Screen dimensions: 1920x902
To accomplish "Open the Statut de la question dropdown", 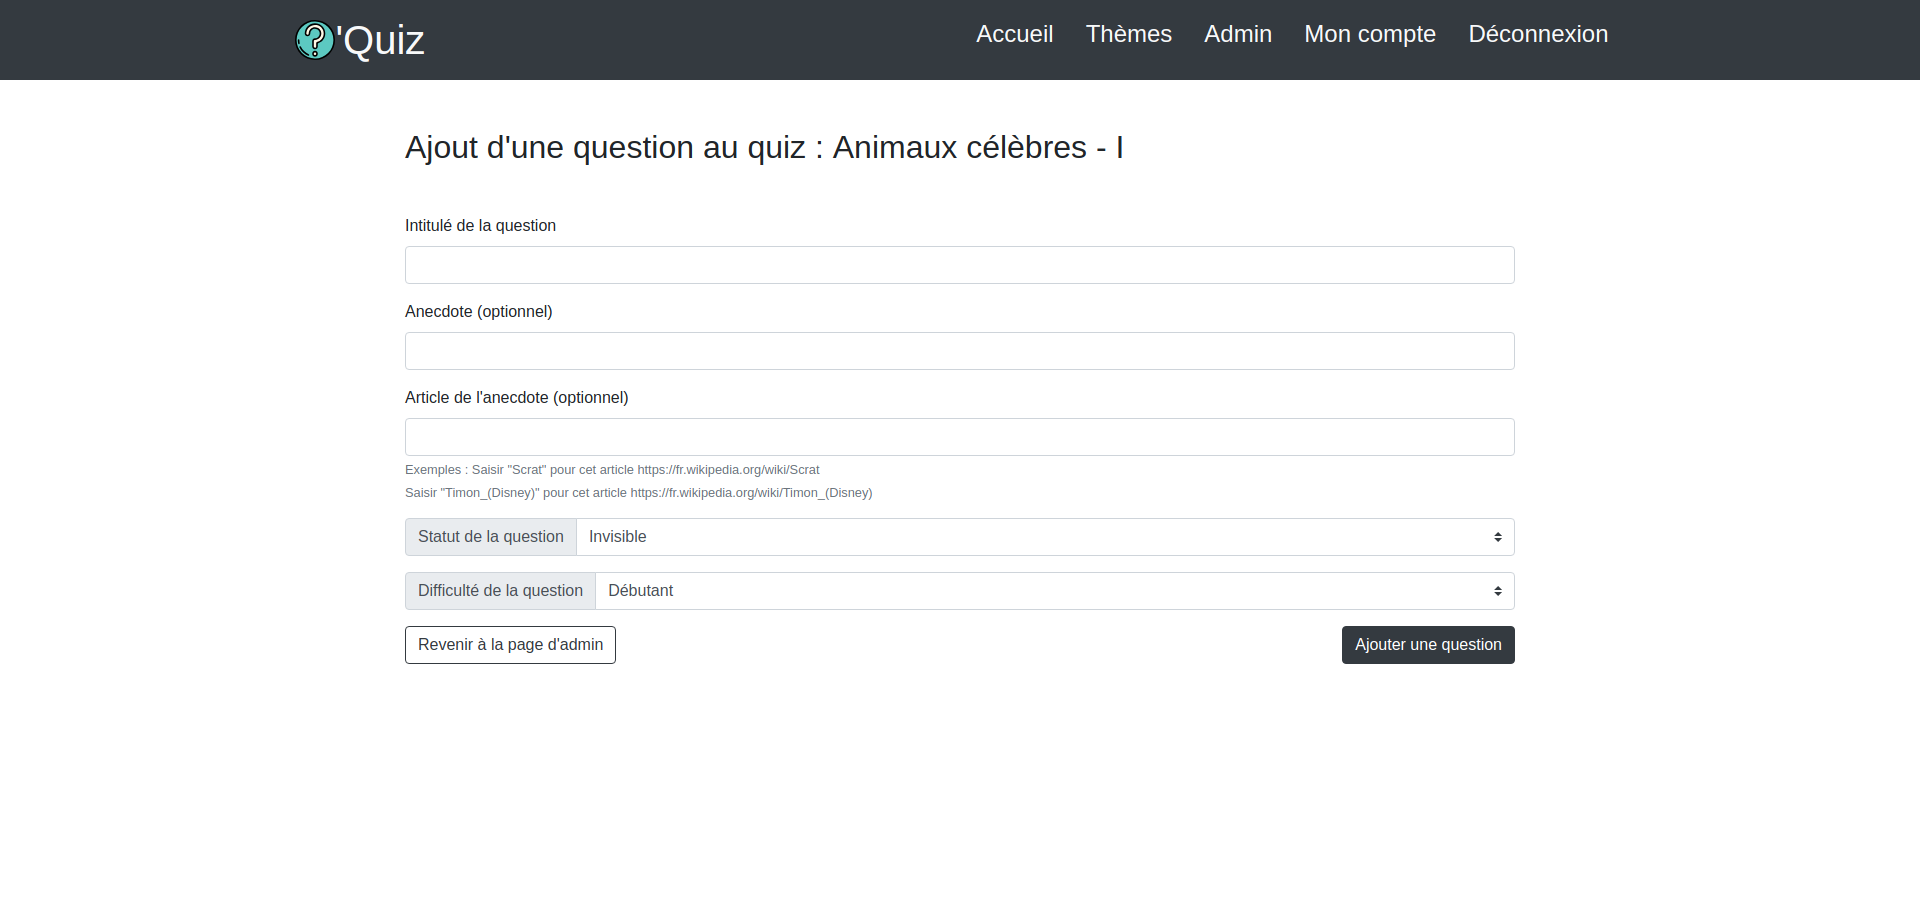I will tap(1046, 537).
